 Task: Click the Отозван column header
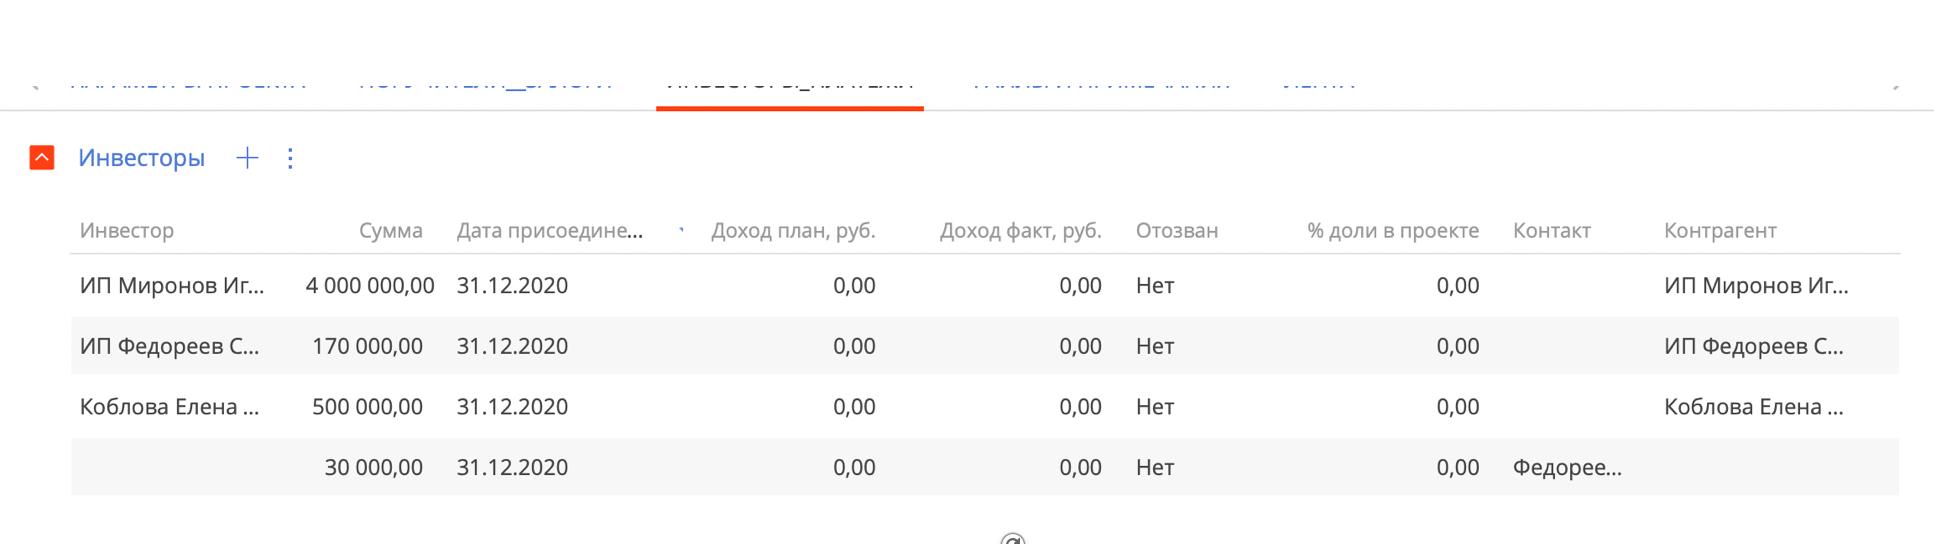point(1177,230)
